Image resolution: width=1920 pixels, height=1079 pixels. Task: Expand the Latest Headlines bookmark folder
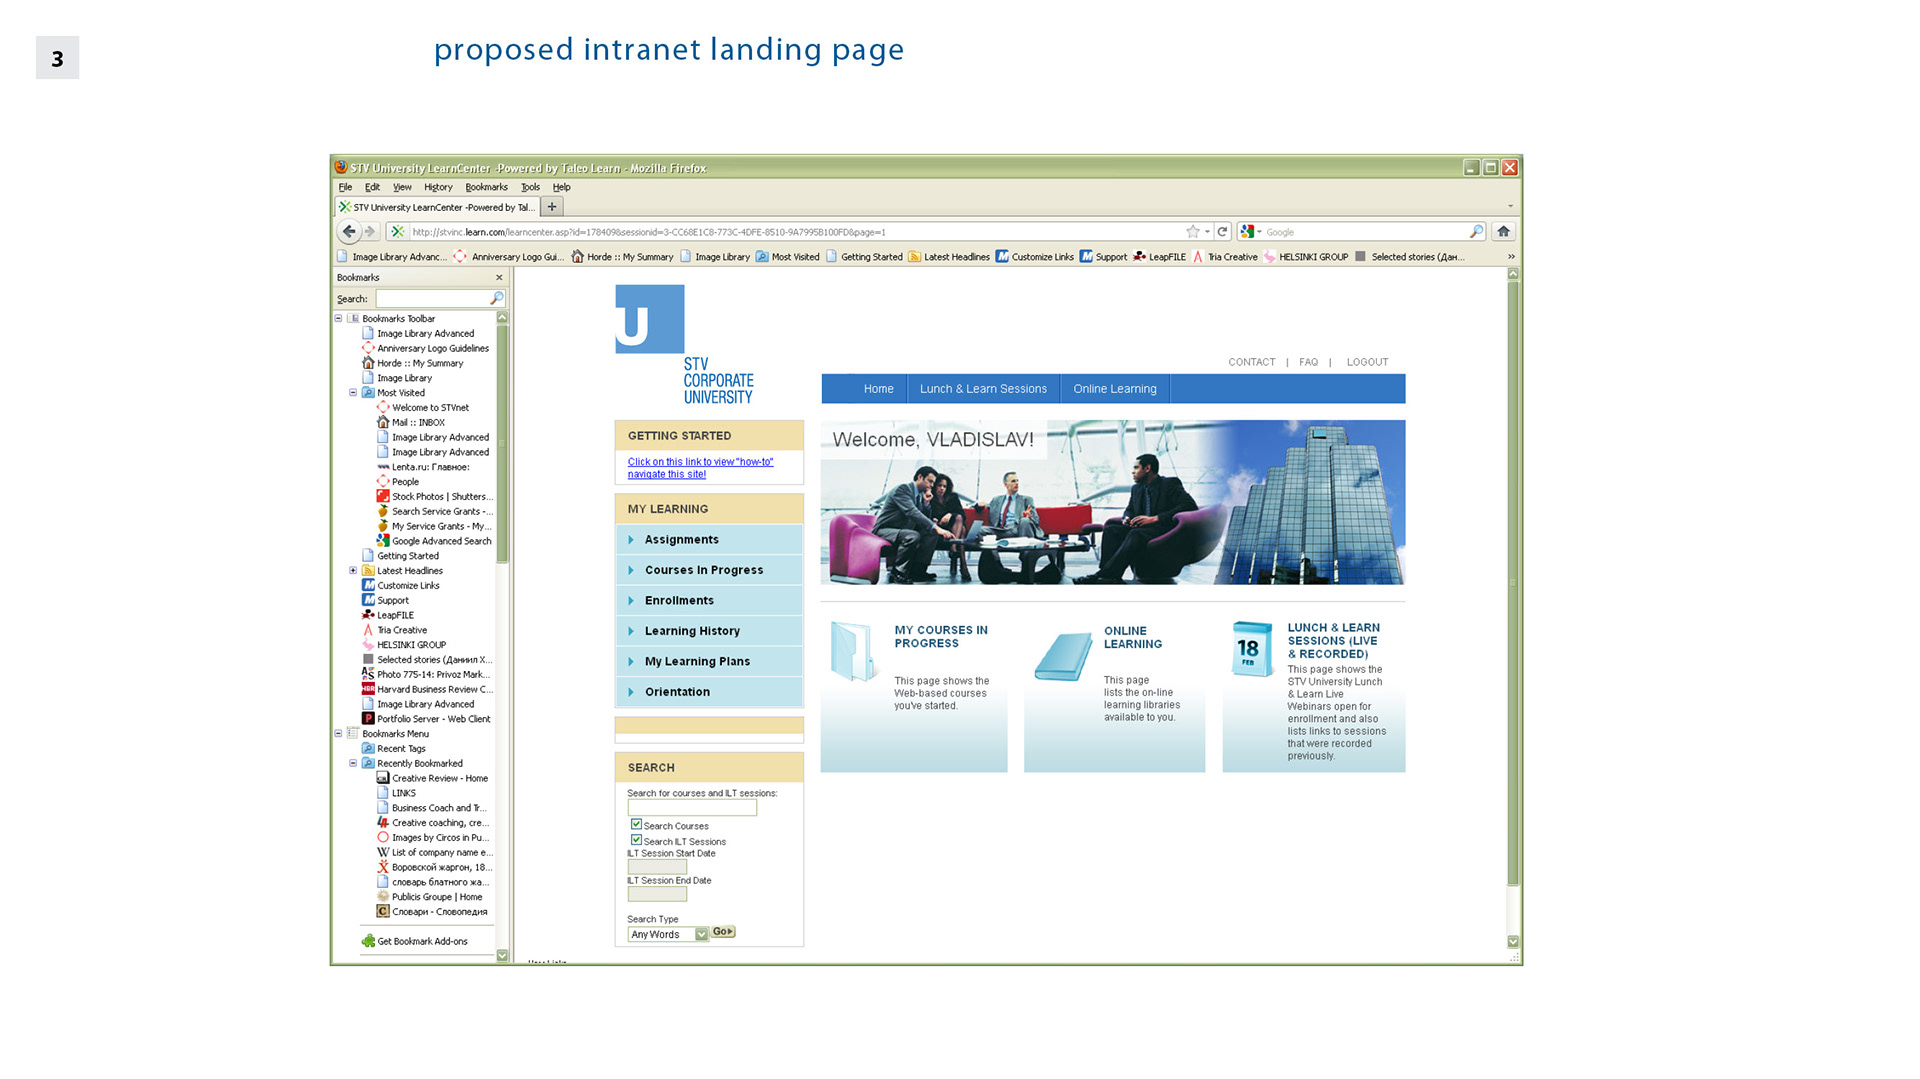[353, 570]
